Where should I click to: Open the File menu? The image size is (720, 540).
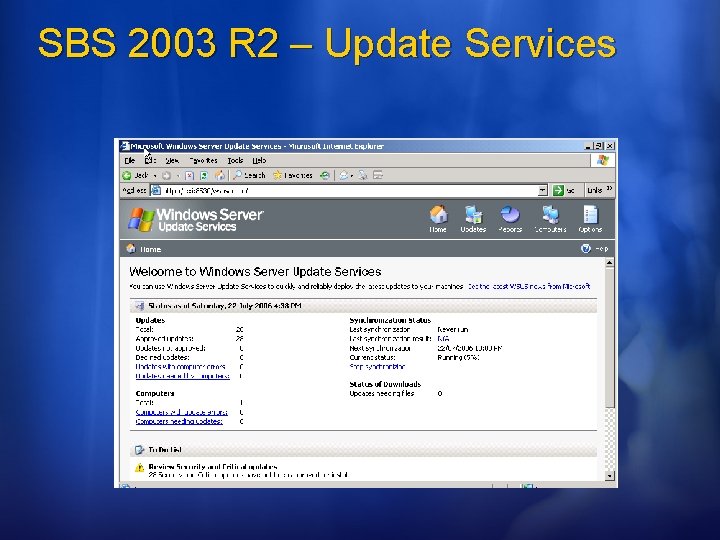pyautogui.click(x=130, y=160)
